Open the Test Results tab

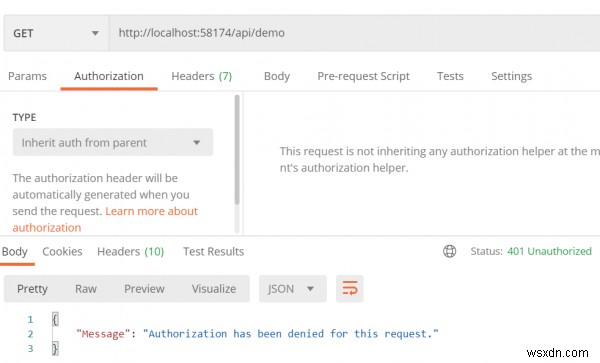click(x=213, y=251)
